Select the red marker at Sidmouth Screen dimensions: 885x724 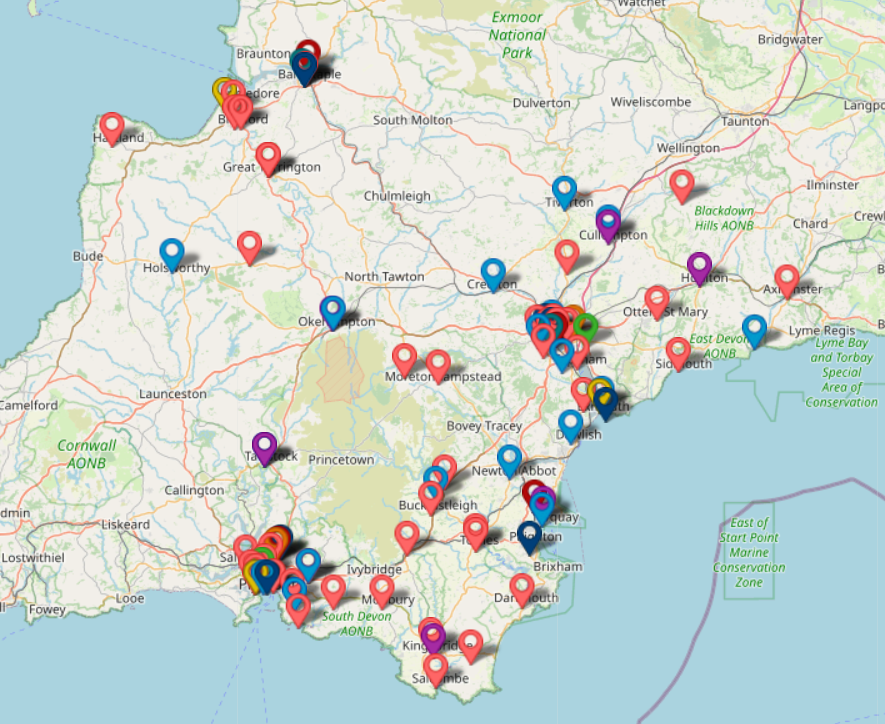click(x=678, y=352)
